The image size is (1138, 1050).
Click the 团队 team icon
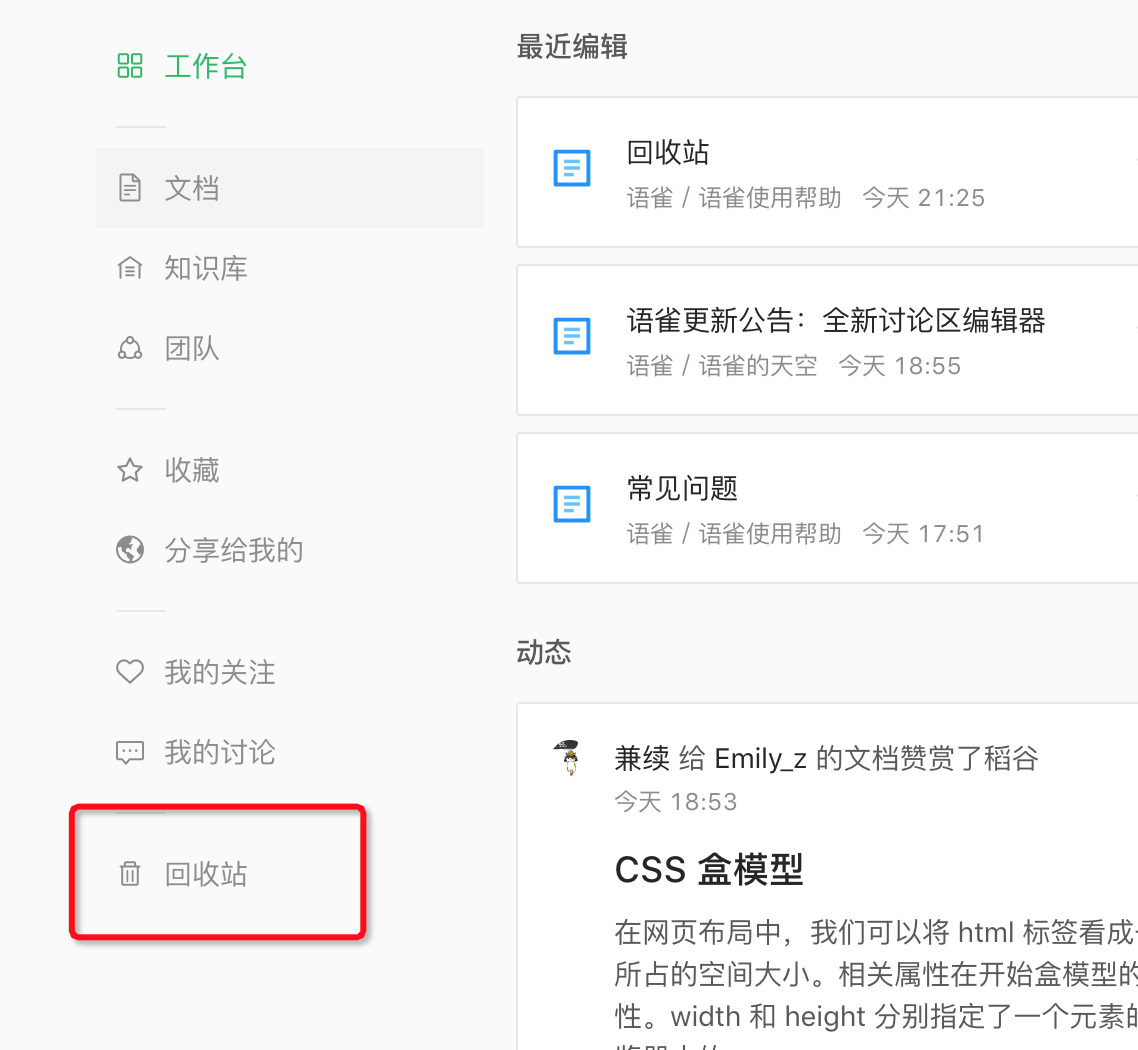(130, 349)
